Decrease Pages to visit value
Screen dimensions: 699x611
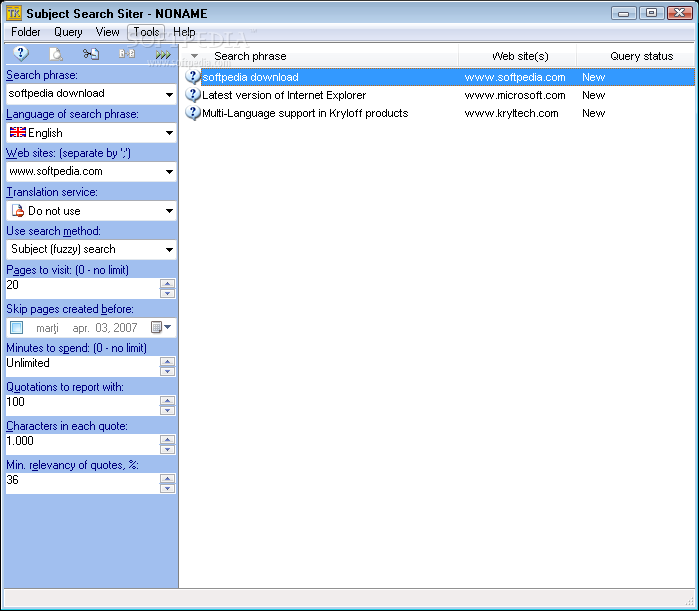[x=167, y=293]
